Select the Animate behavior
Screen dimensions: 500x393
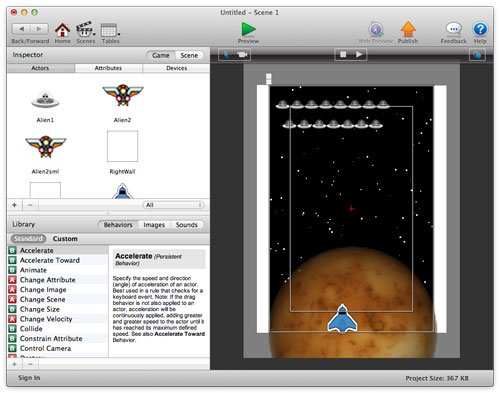(58, 270)
